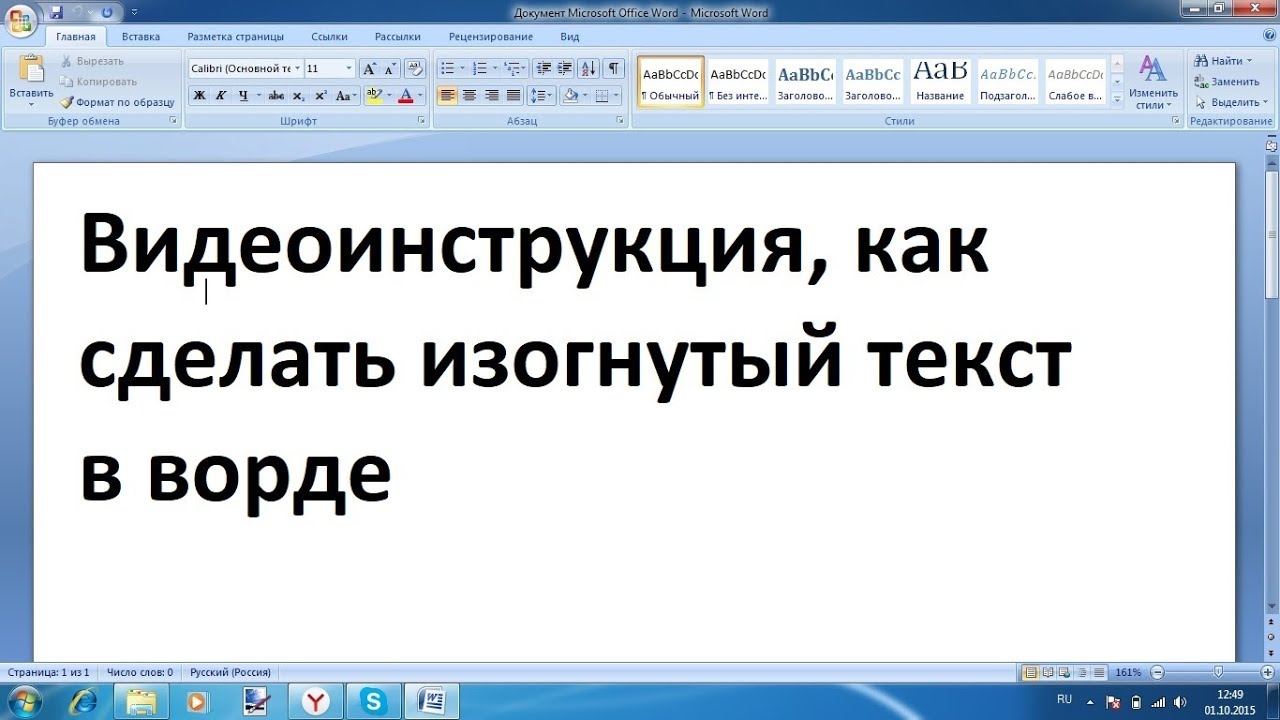Click the zoom slider handle
Screen dimensions: 1280x720
click(1218, 673)
